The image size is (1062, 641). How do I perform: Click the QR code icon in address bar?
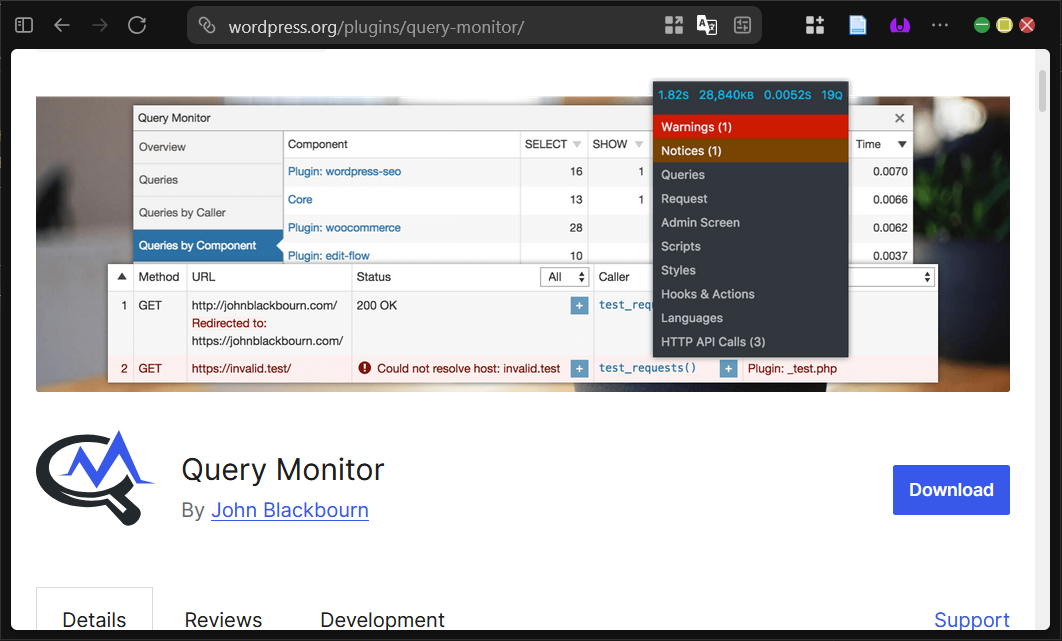pos(674,26)
